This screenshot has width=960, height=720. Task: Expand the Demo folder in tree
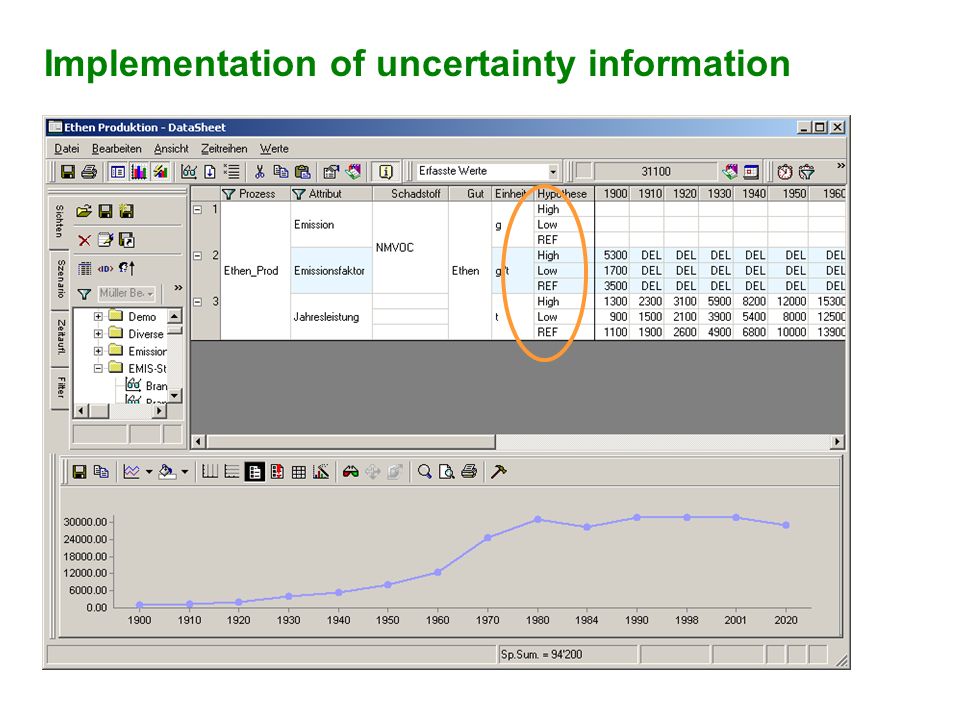coord(98,317)
